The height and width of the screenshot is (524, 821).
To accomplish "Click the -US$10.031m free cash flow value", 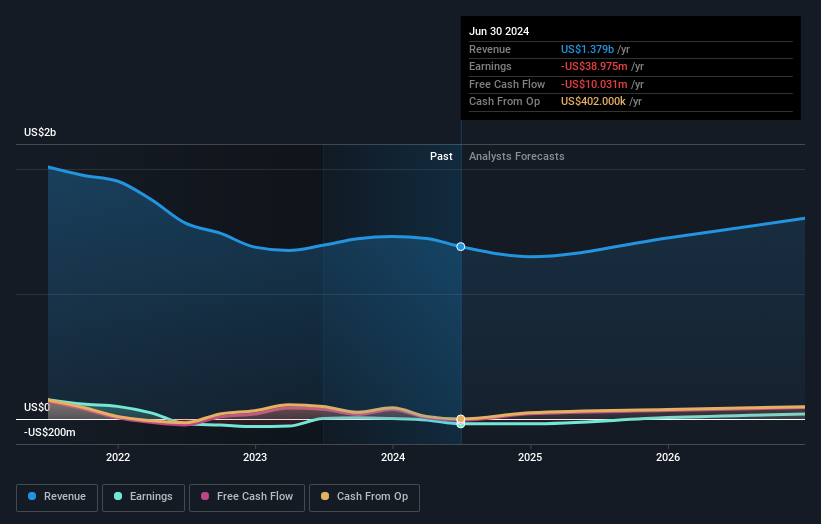I will (594, 84).
